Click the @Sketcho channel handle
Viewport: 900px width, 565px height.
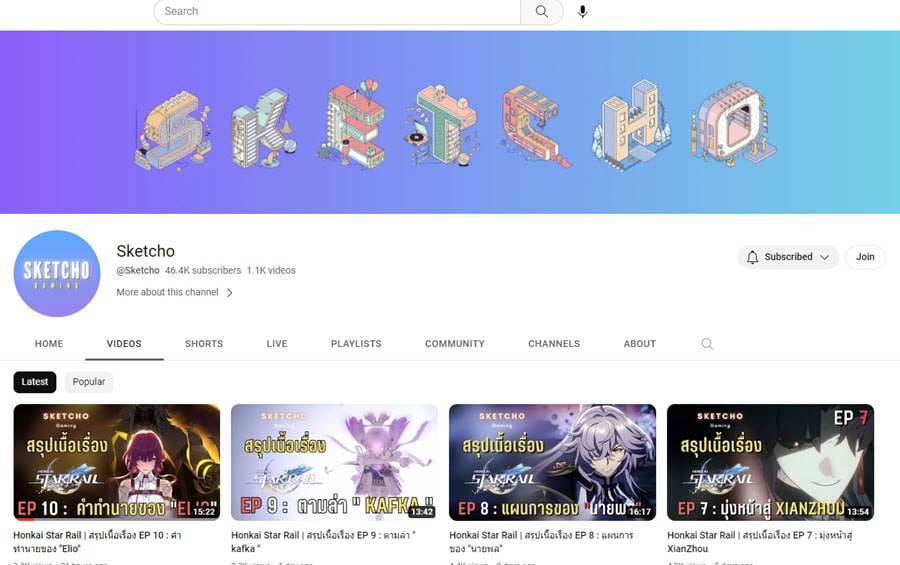138,270
